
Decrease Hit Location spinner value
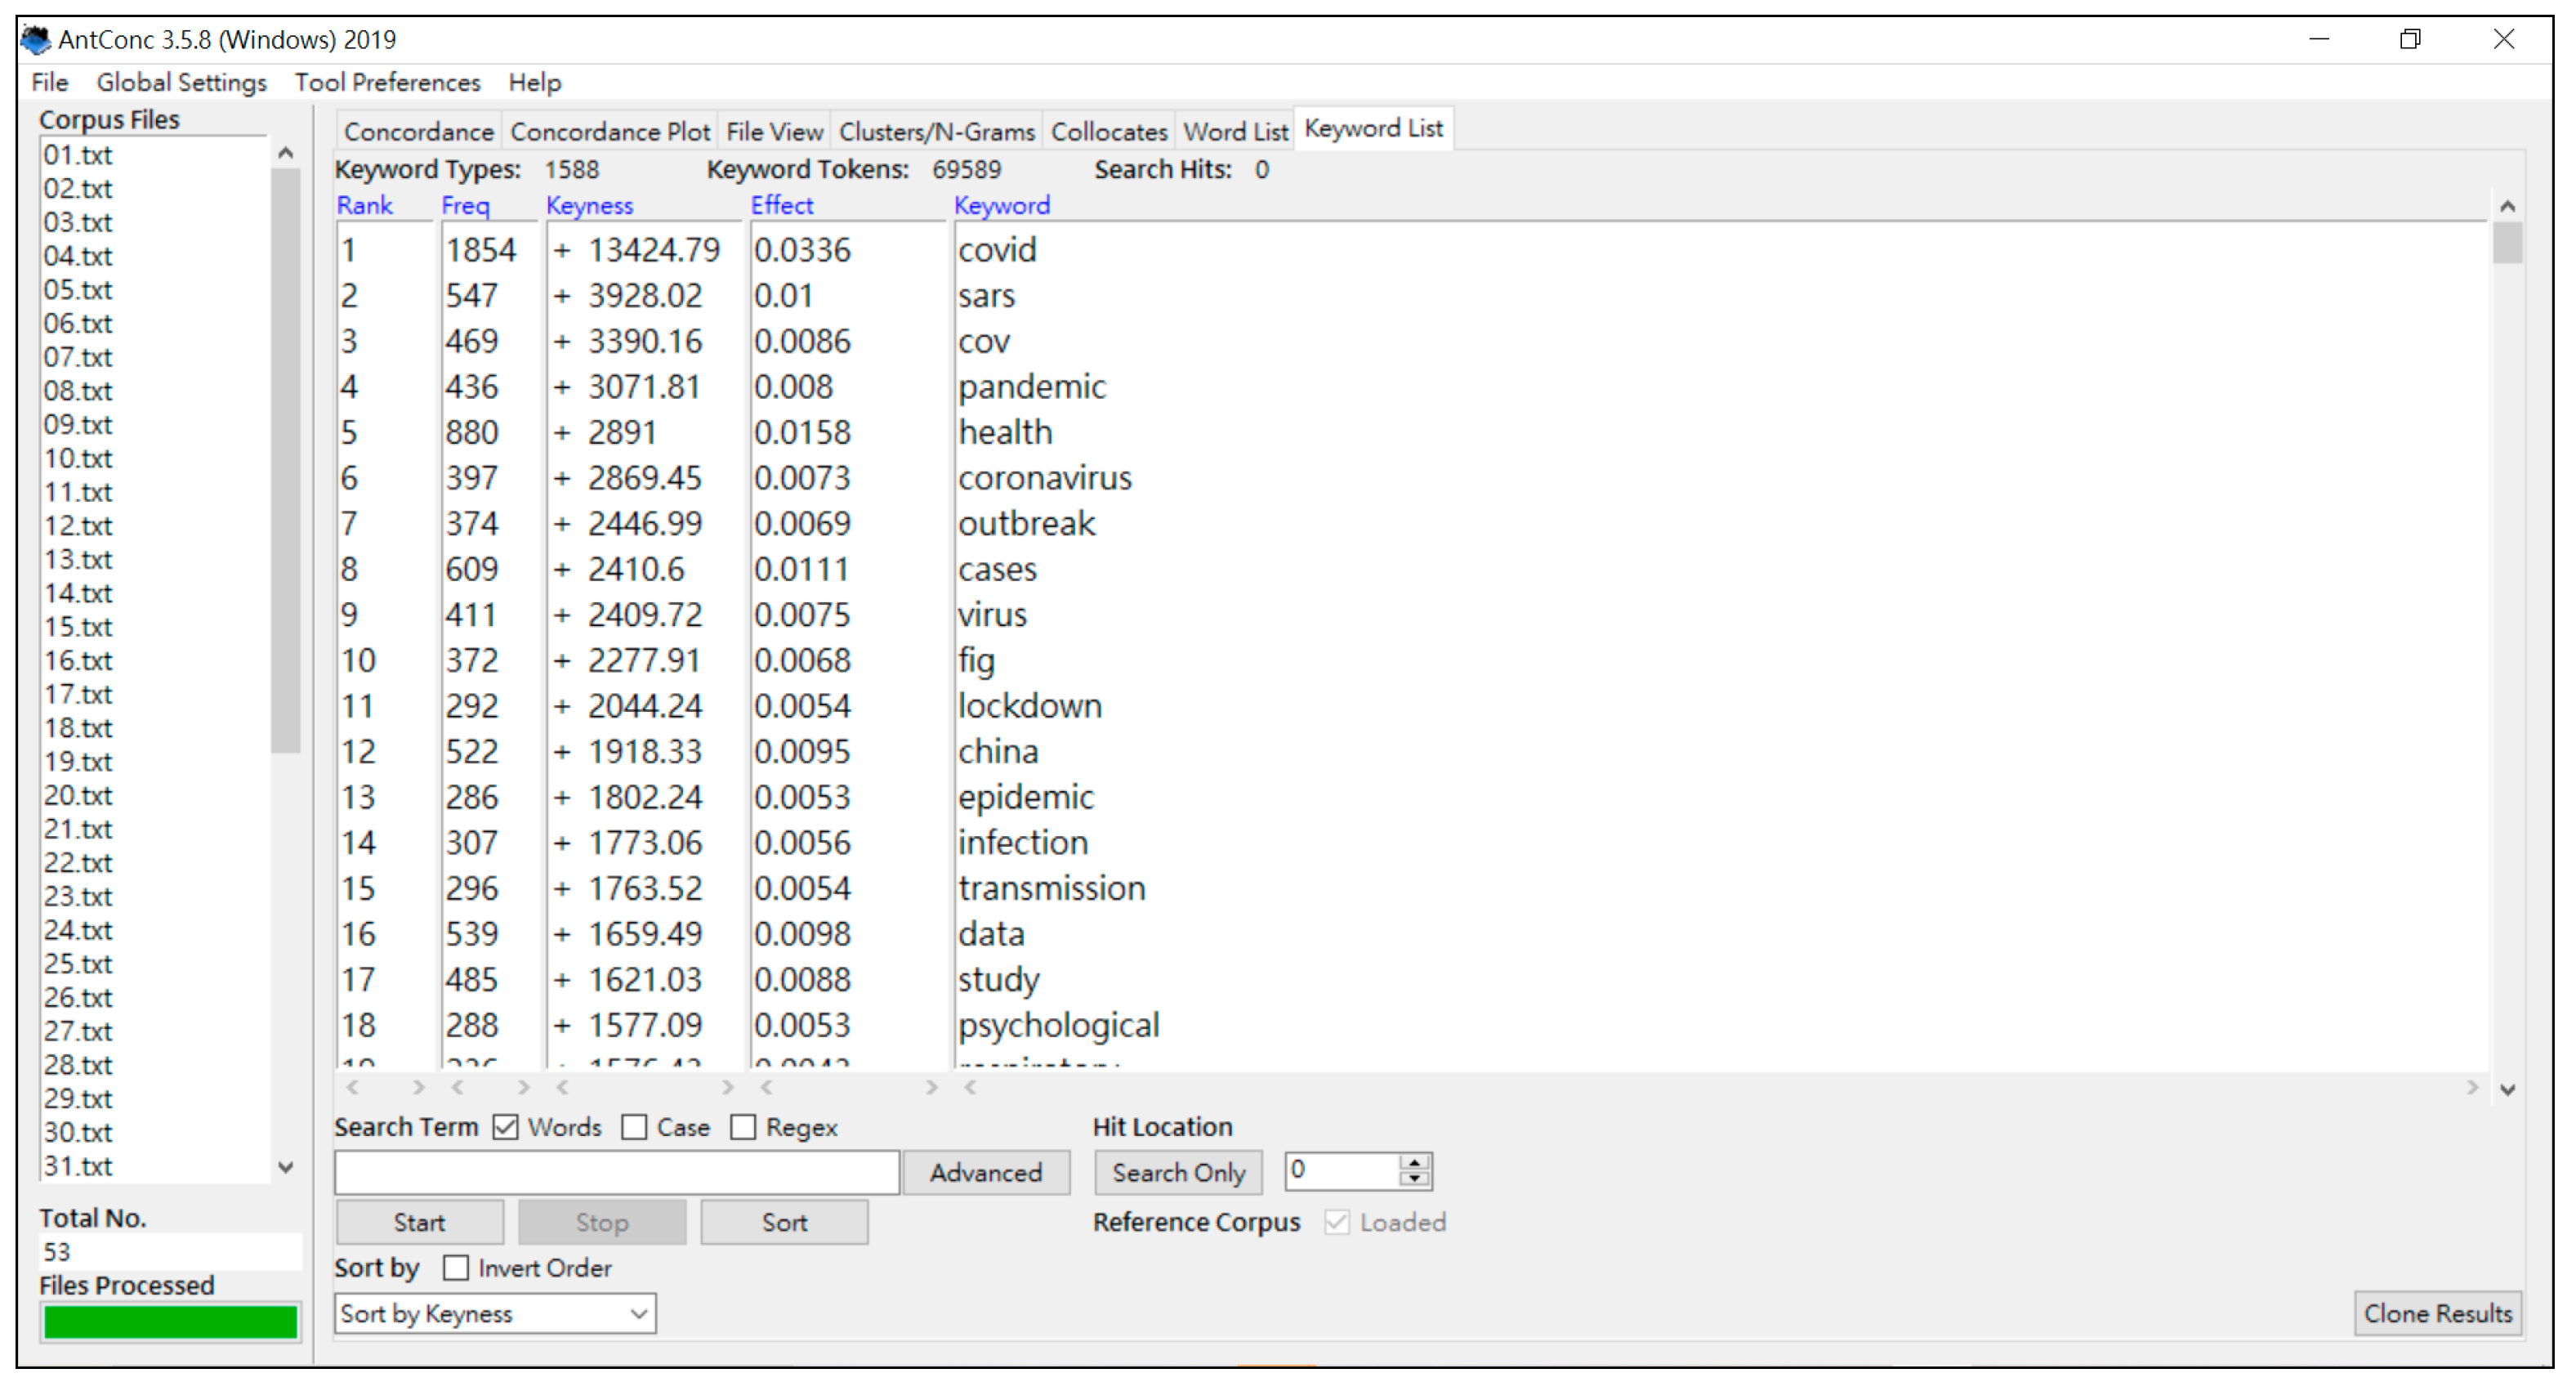point(1414,1179)
